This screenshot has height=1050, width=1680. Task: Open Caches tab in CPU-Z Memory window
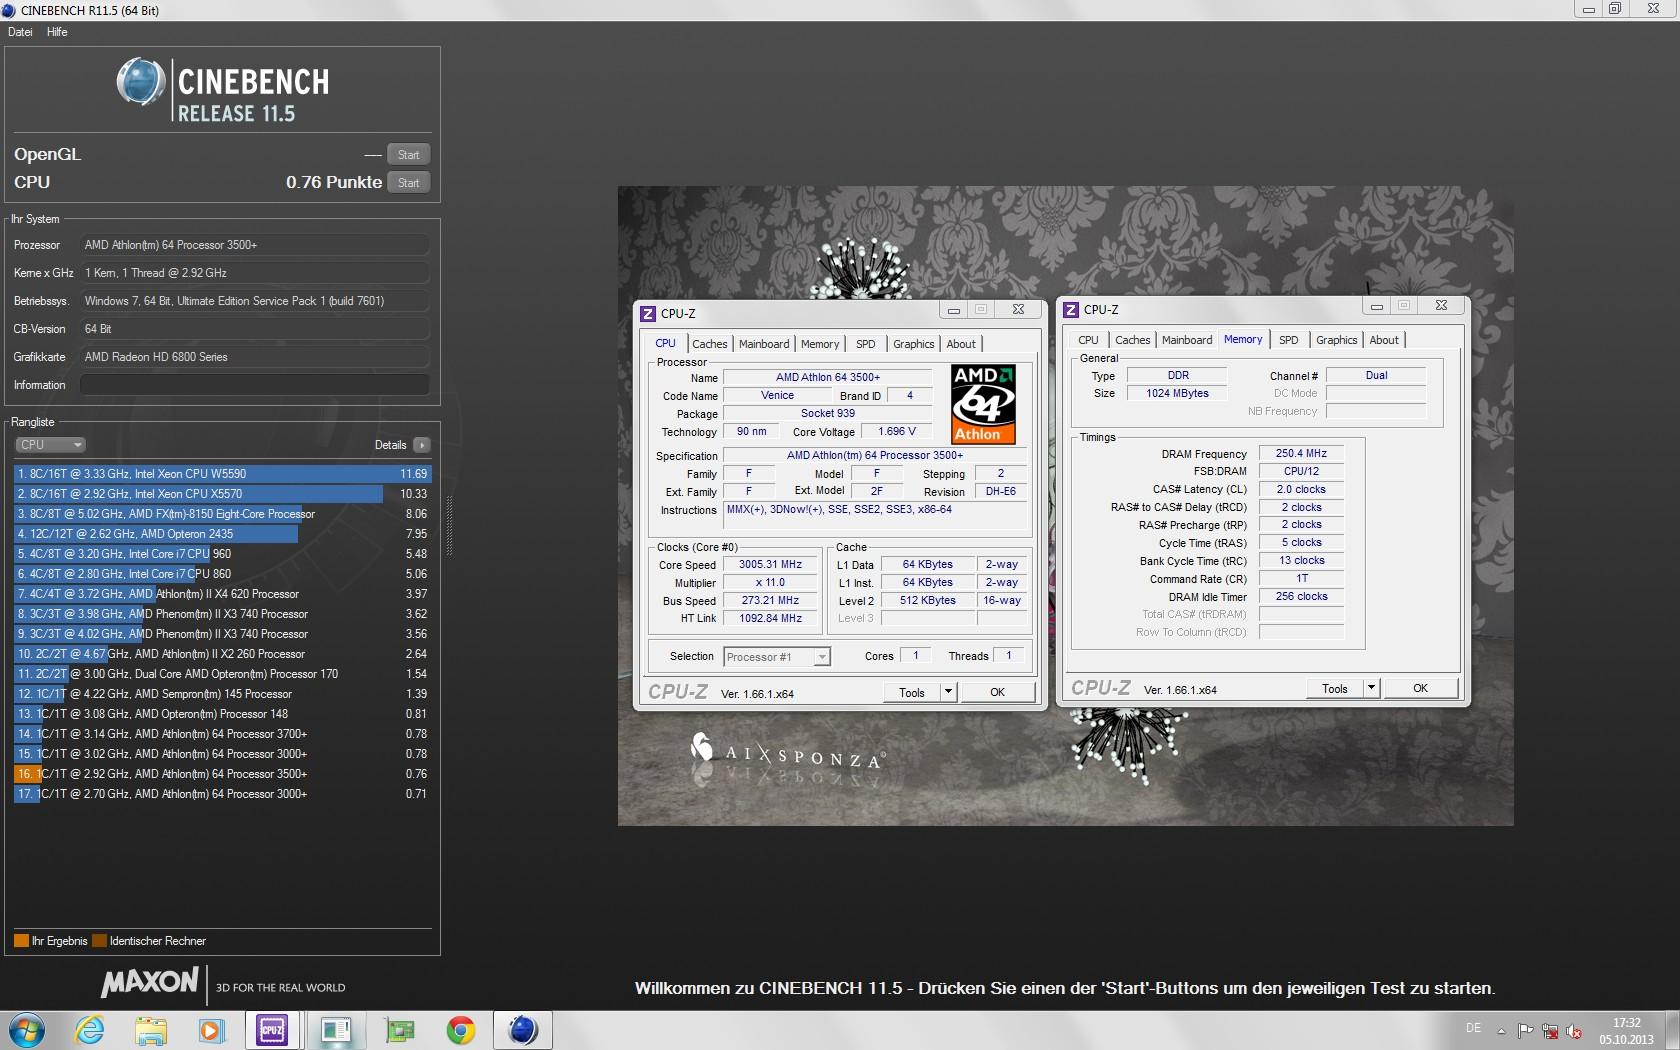pyautogui.click(x=1133, y=340)
